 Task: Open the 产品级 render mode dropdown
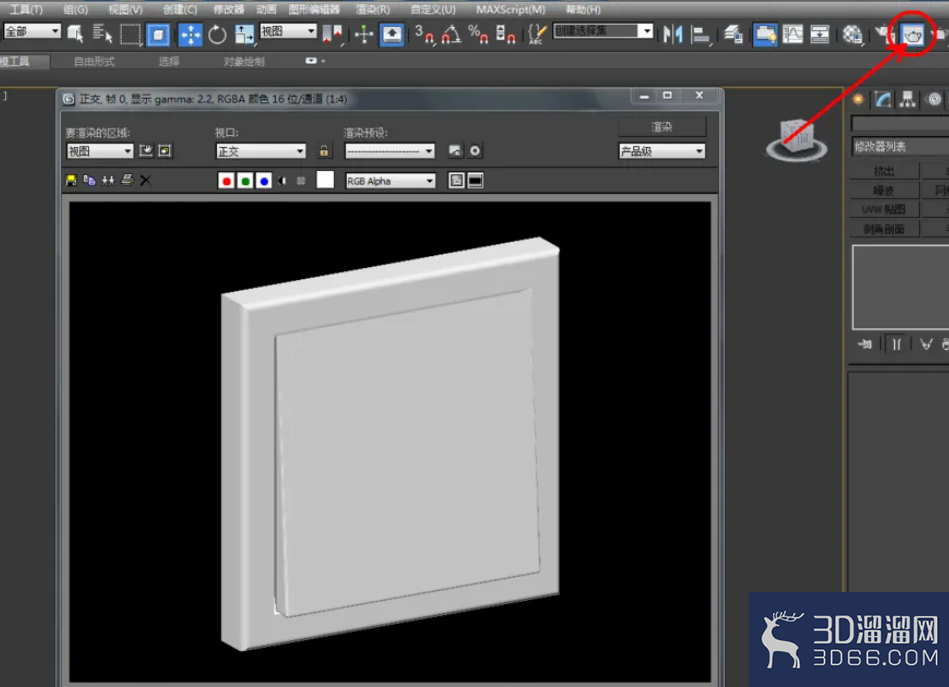[x=662, y=151]
